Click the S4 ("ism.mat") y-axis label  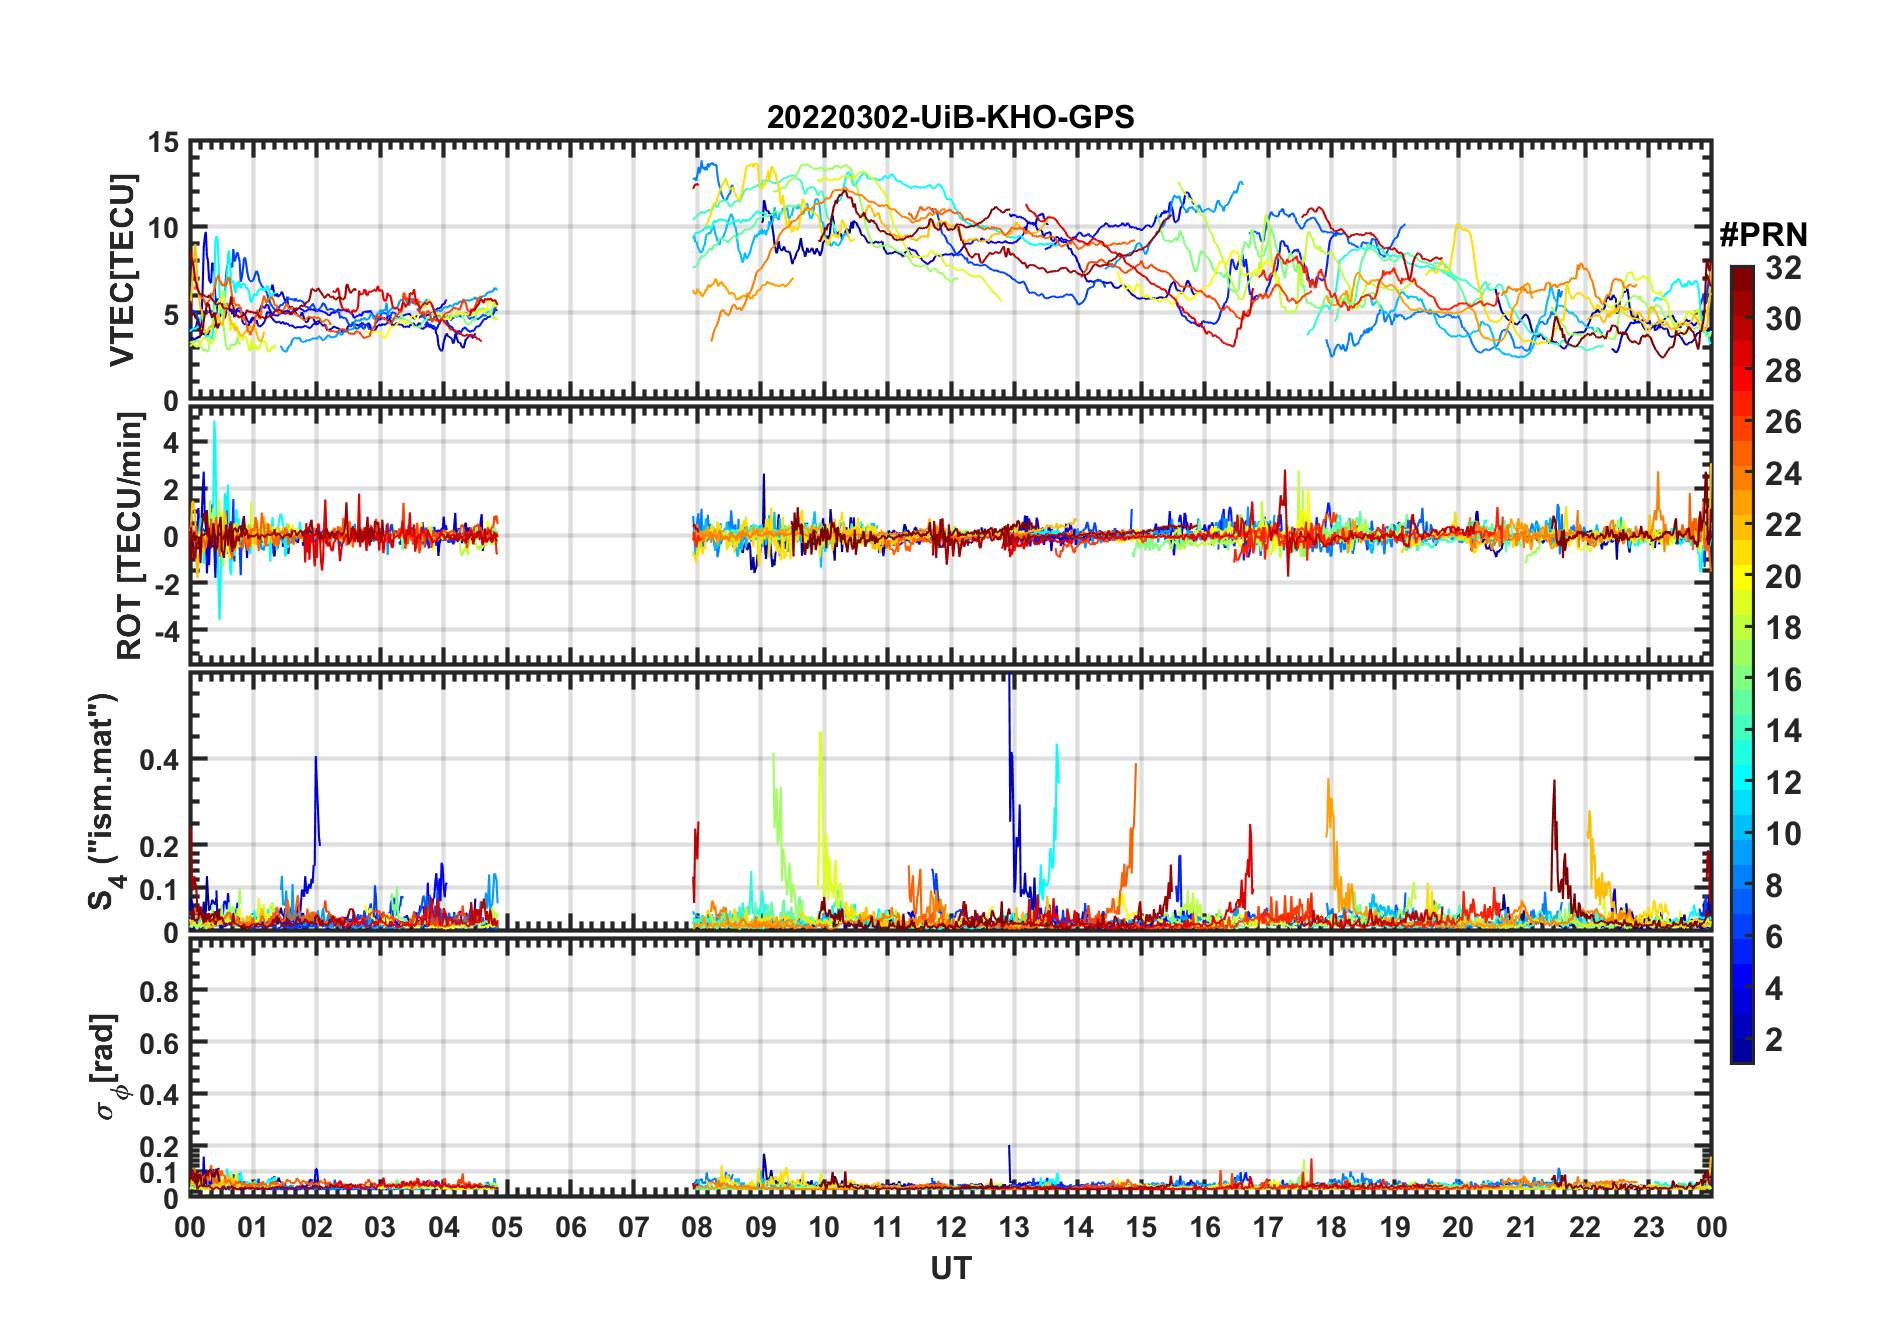[x=105, y=802]
